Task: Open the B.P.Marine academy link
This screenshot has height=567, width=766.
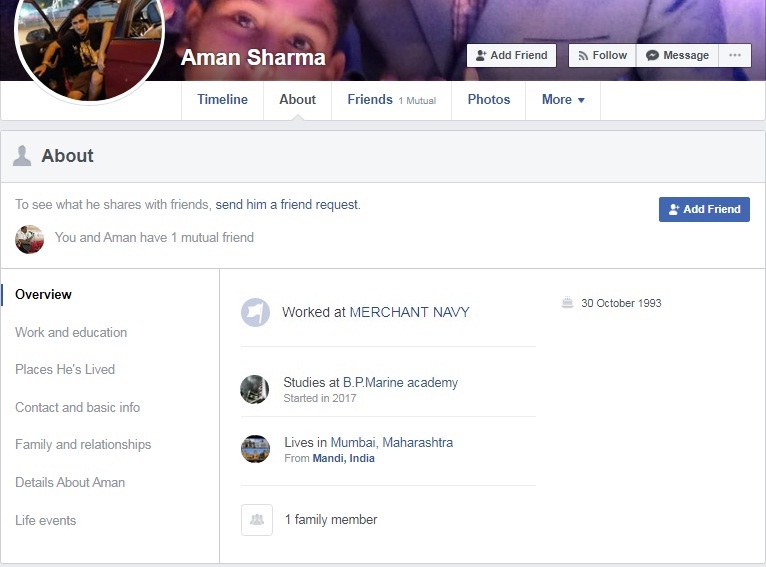Action: pos(401,382)
